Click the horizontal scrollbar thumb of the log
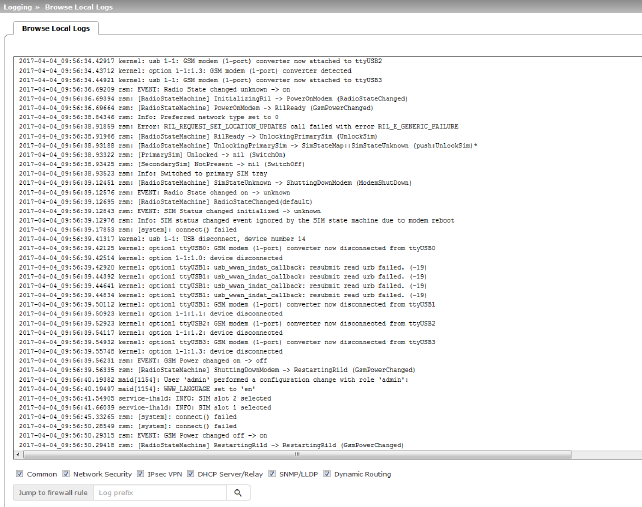This screenshot has width=642, height=507. coord(298,454)
